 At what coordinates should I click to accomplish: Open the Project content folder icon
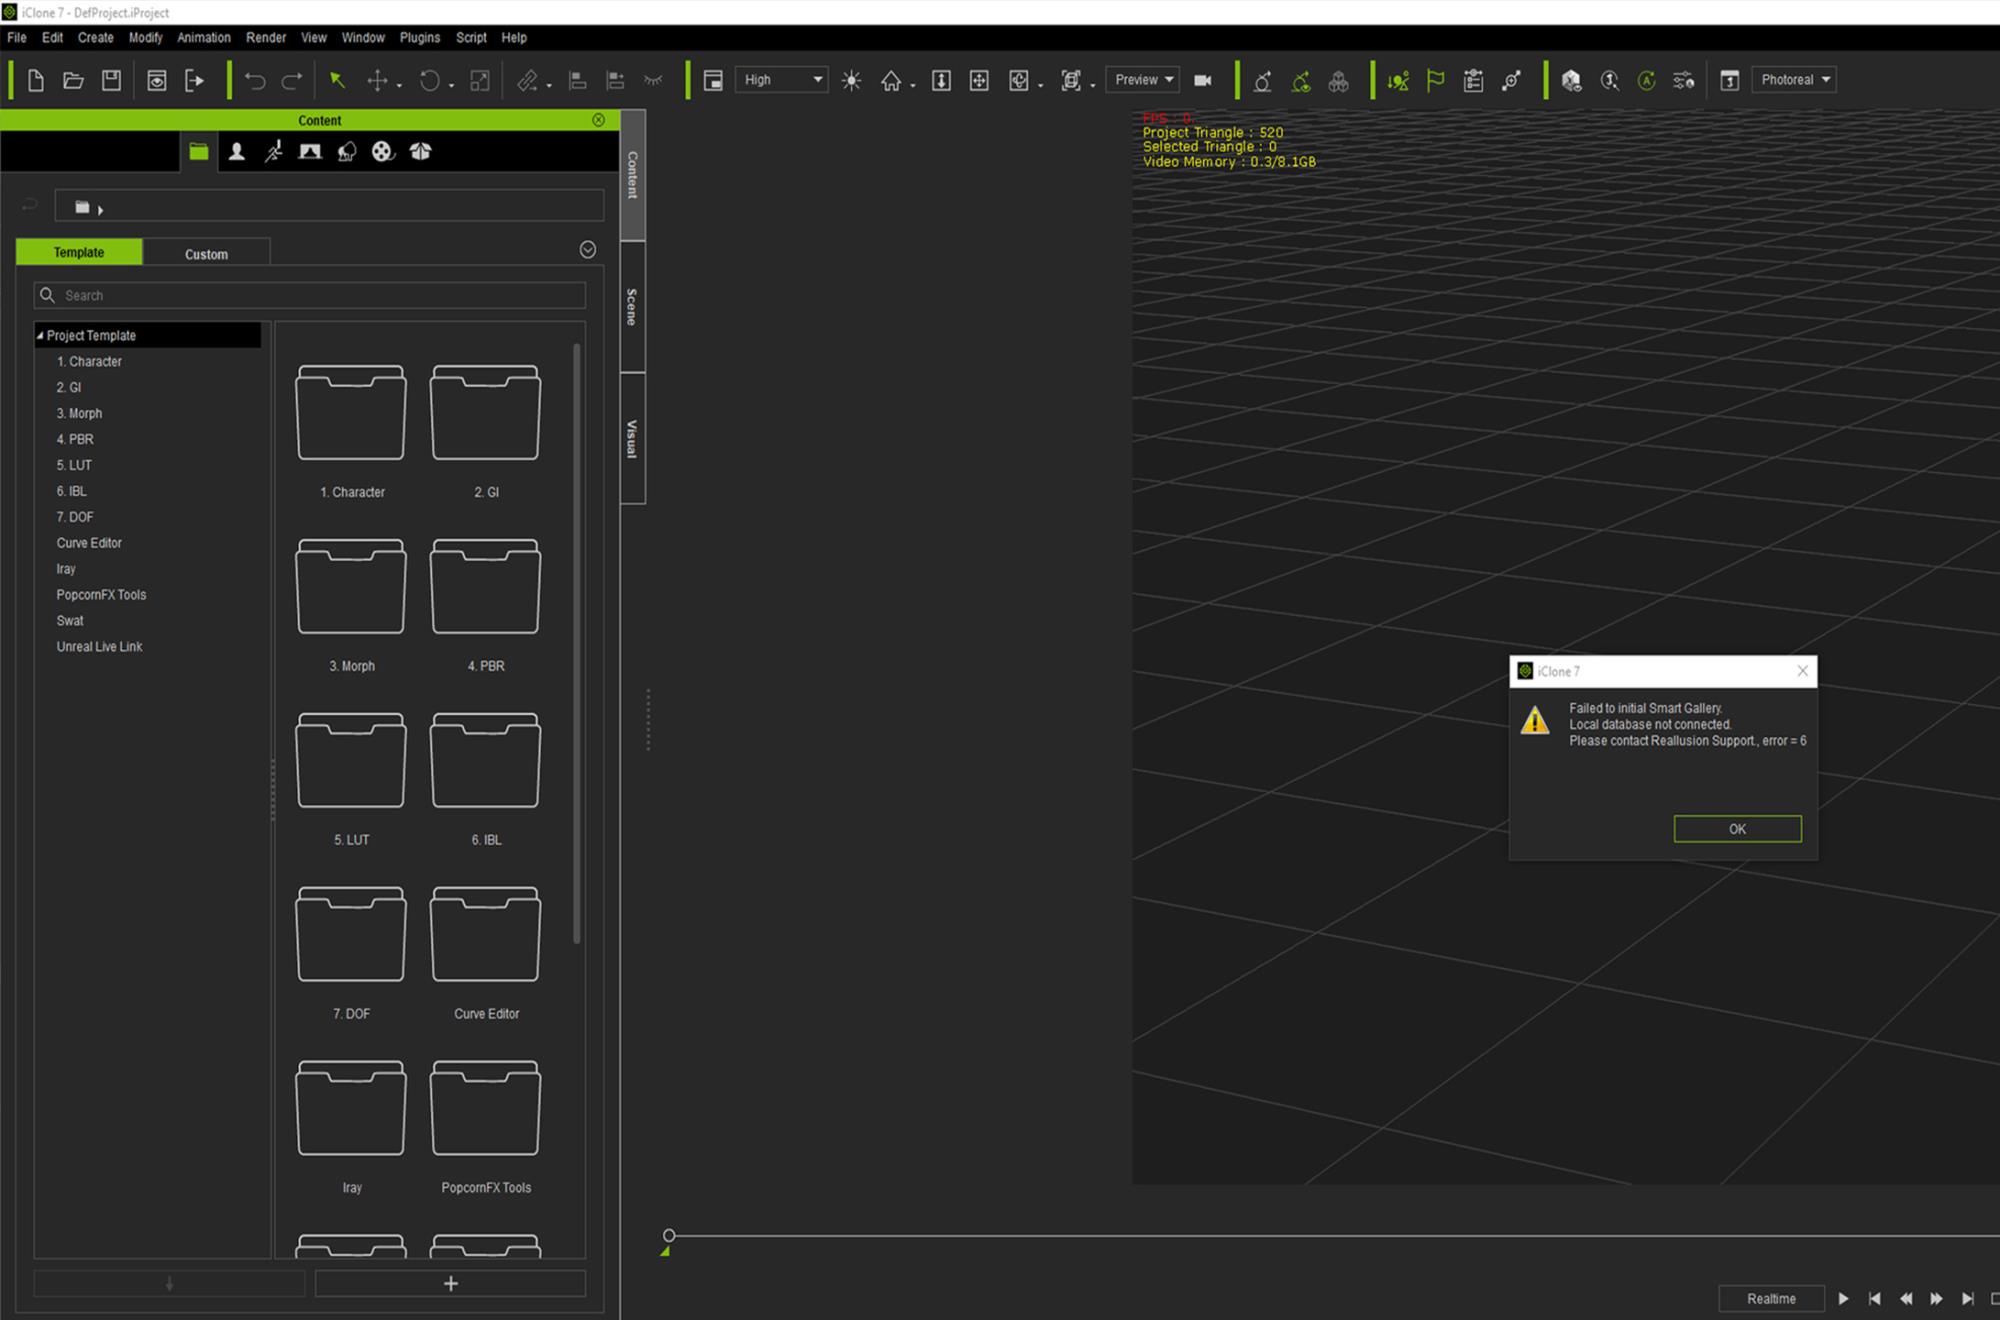click(199, 152)
